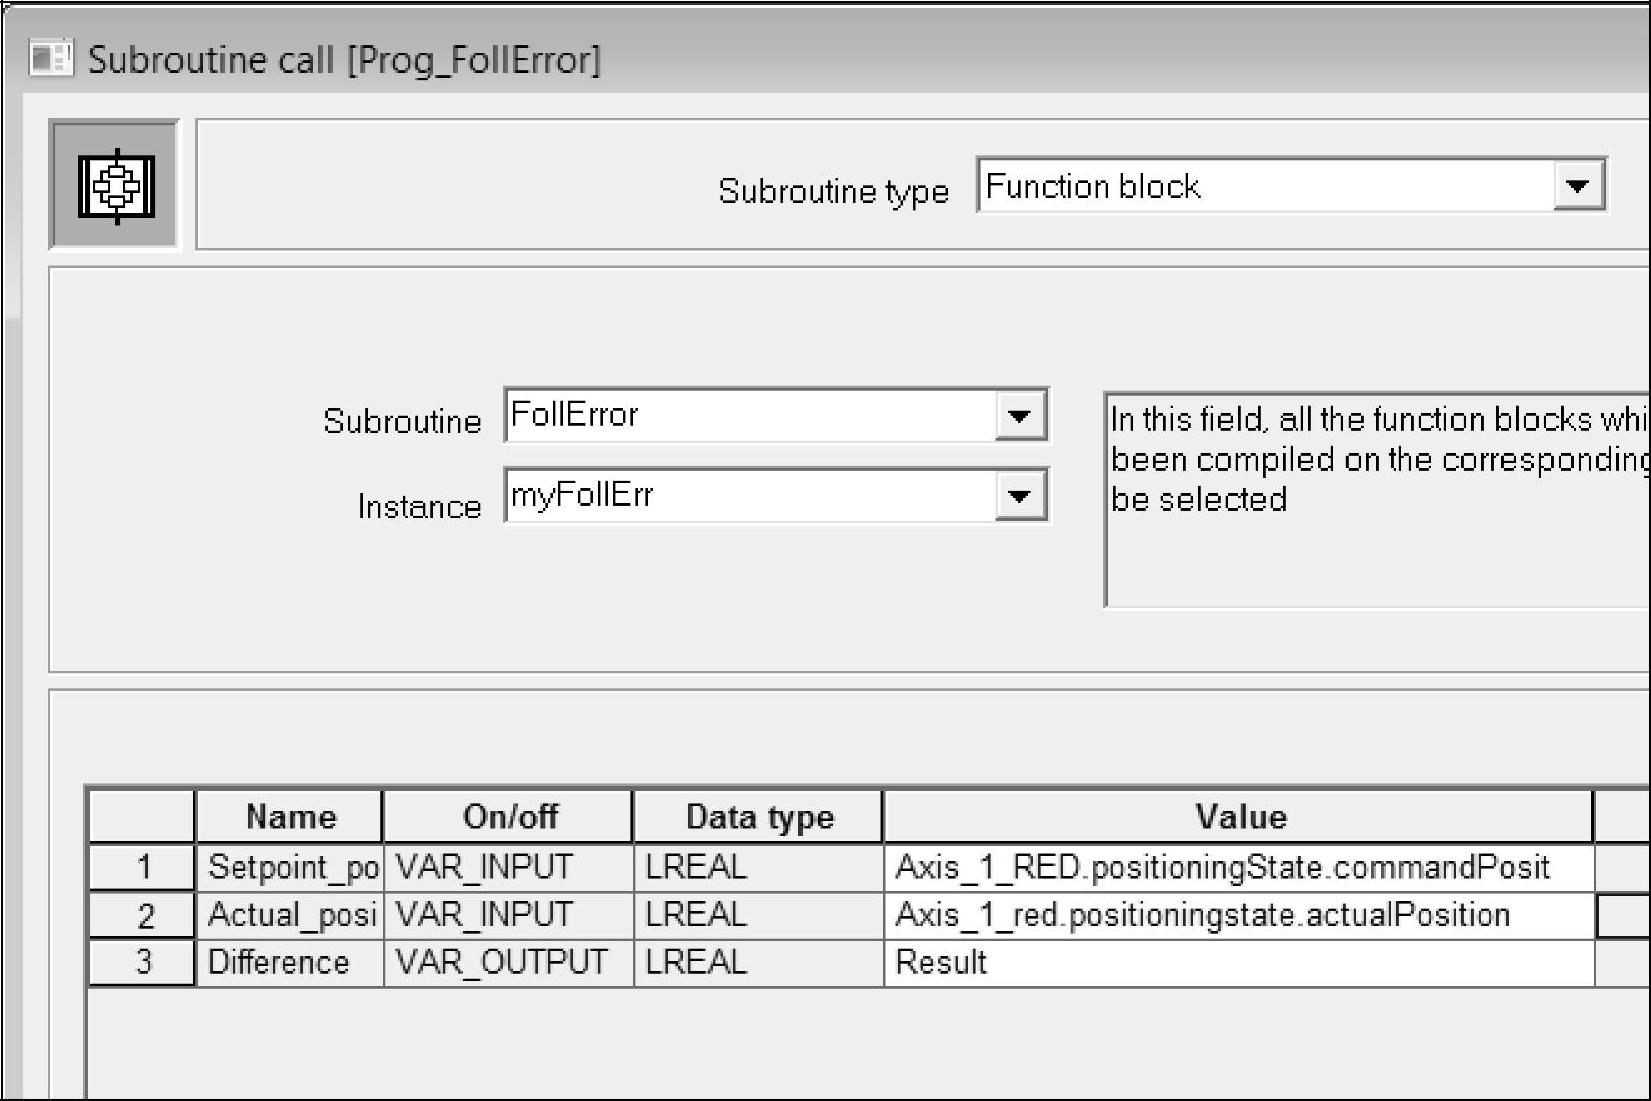Image resolution: width=1651 pixels, height=1101 pixels.
Task: Edit the actualPosition value field in row 2
Action: pyautogui.click(x=1238, y=915)
